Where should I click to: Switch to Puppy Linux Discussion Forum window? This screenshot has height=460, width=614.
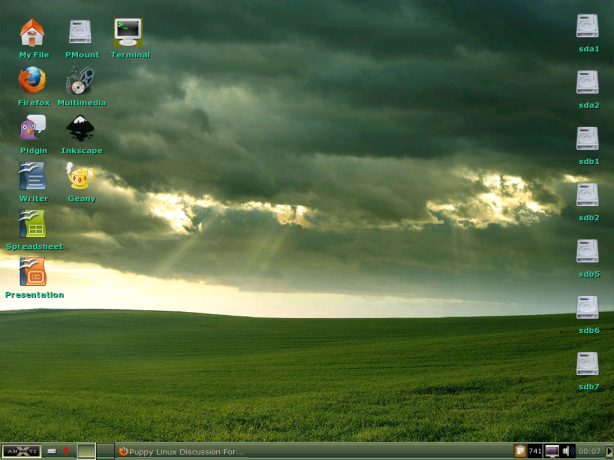(180, 451)
